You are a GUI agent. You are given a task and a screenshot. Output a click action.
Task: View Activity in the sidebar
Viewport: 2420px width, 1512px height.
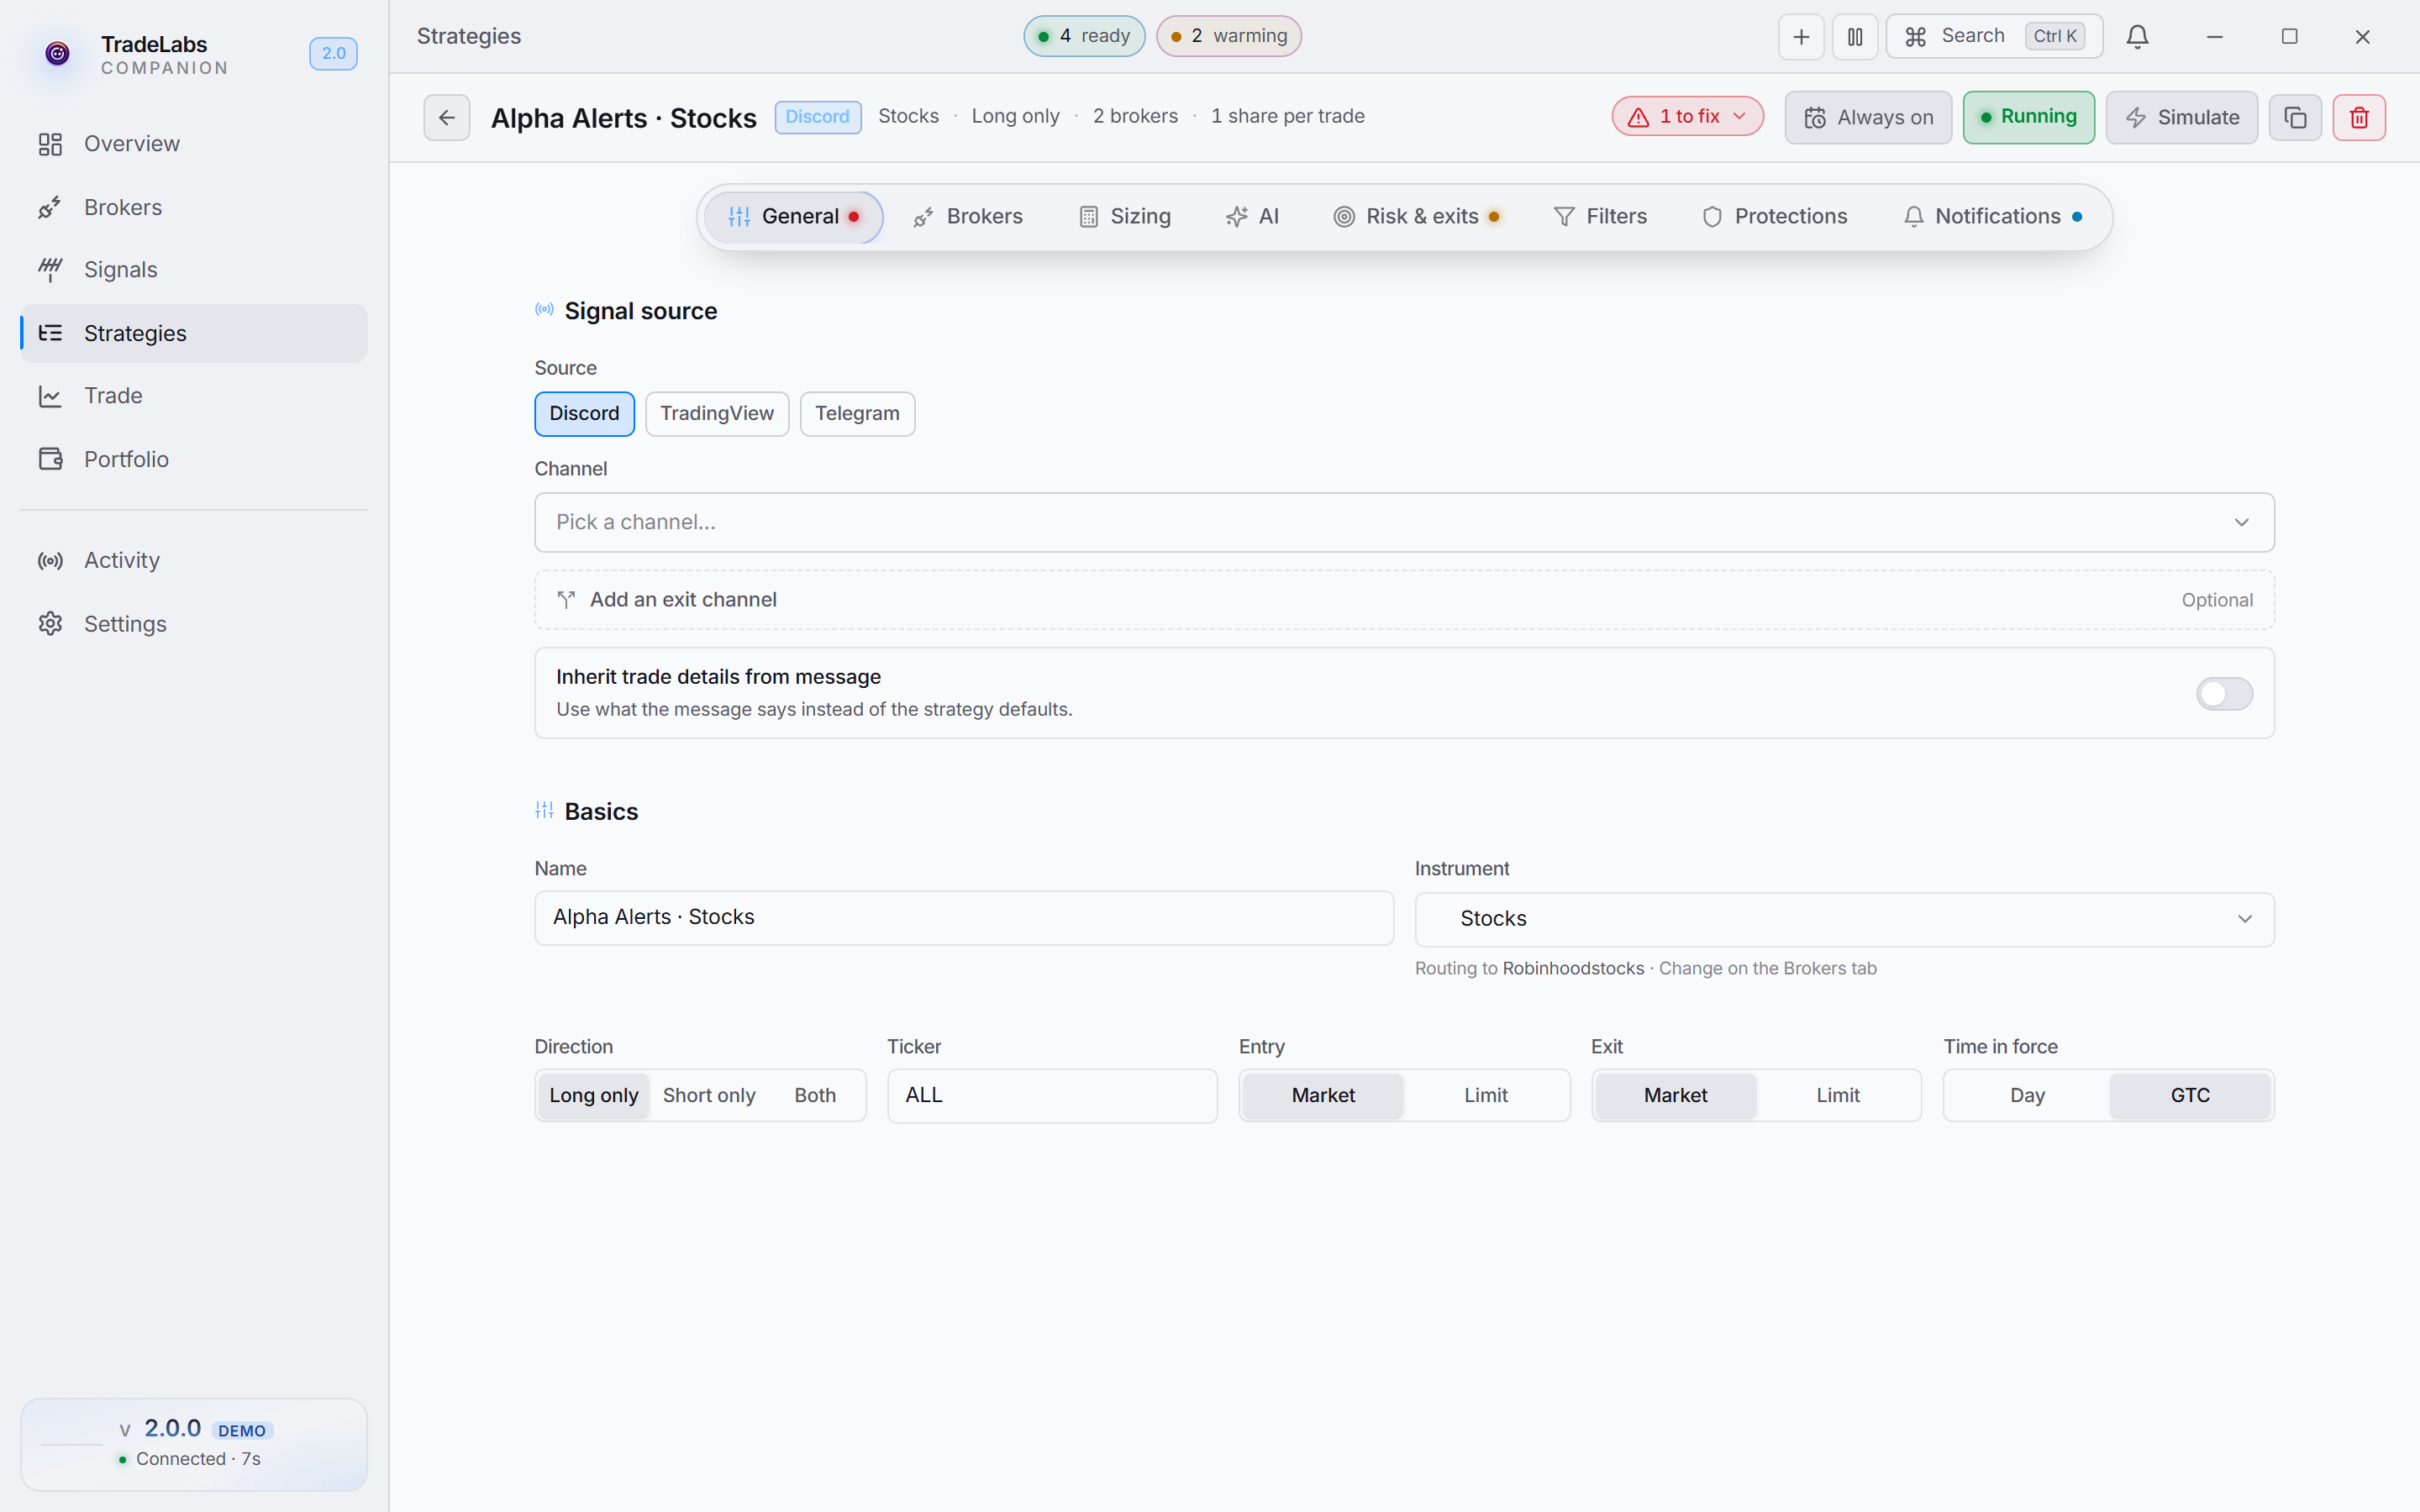coord(194,560)
